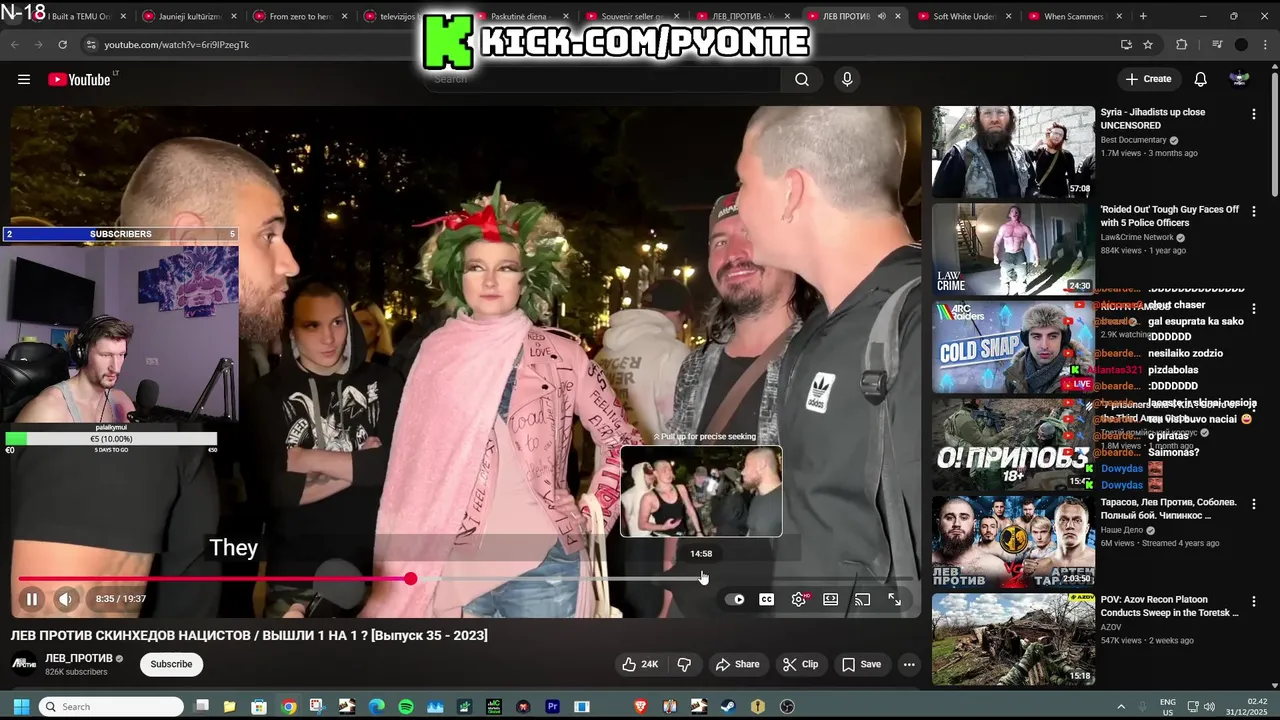The width and height of the screenshot is (1280, 720).
Task: Save the video to a playlist
Action: [861, 664]
